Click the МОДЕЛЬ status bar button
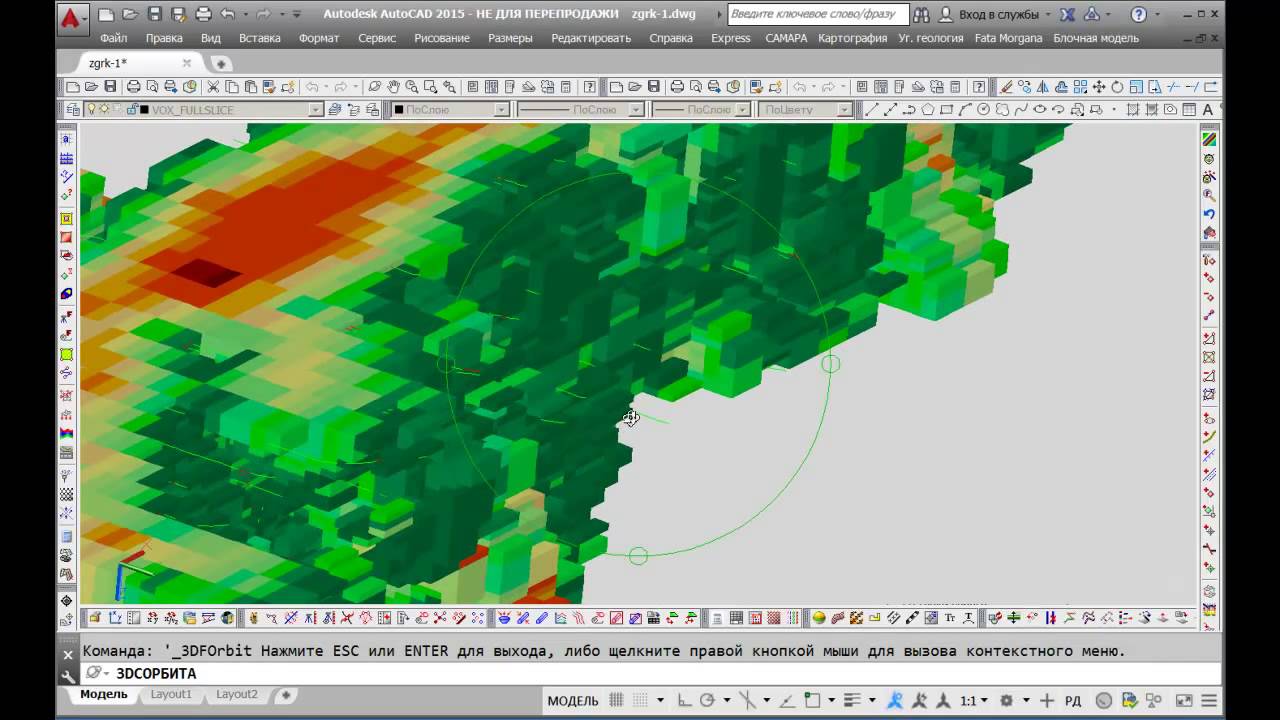Viewport: 1280px width, 720px height. pos(573,701)
